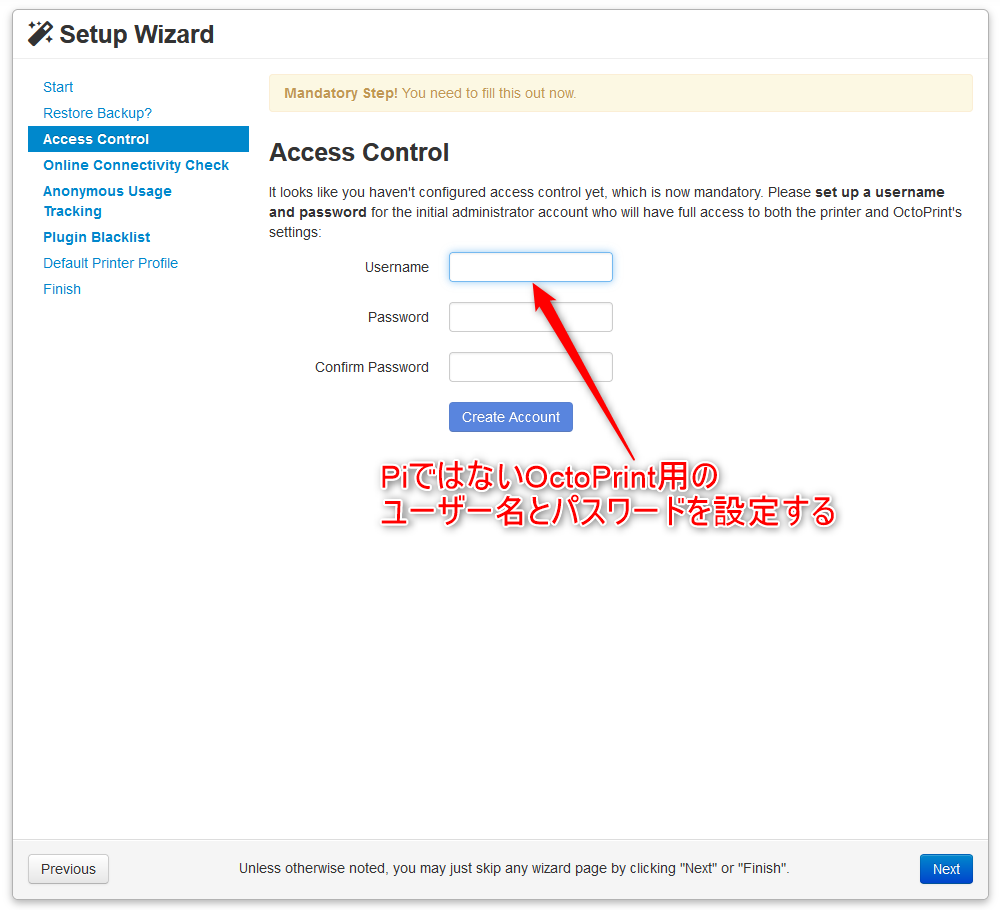The height and width of the screenshot is (910, 1000).
Task: Go to the Start wizard step
Action: (58, 87)
